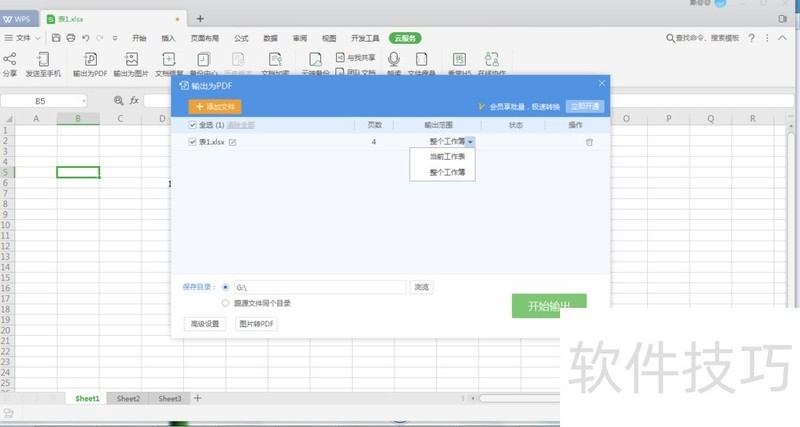Viewport: 800px width, 427px height.
Task: Delete 表1.xlsx using the trash icon
Action: (589, 143)
